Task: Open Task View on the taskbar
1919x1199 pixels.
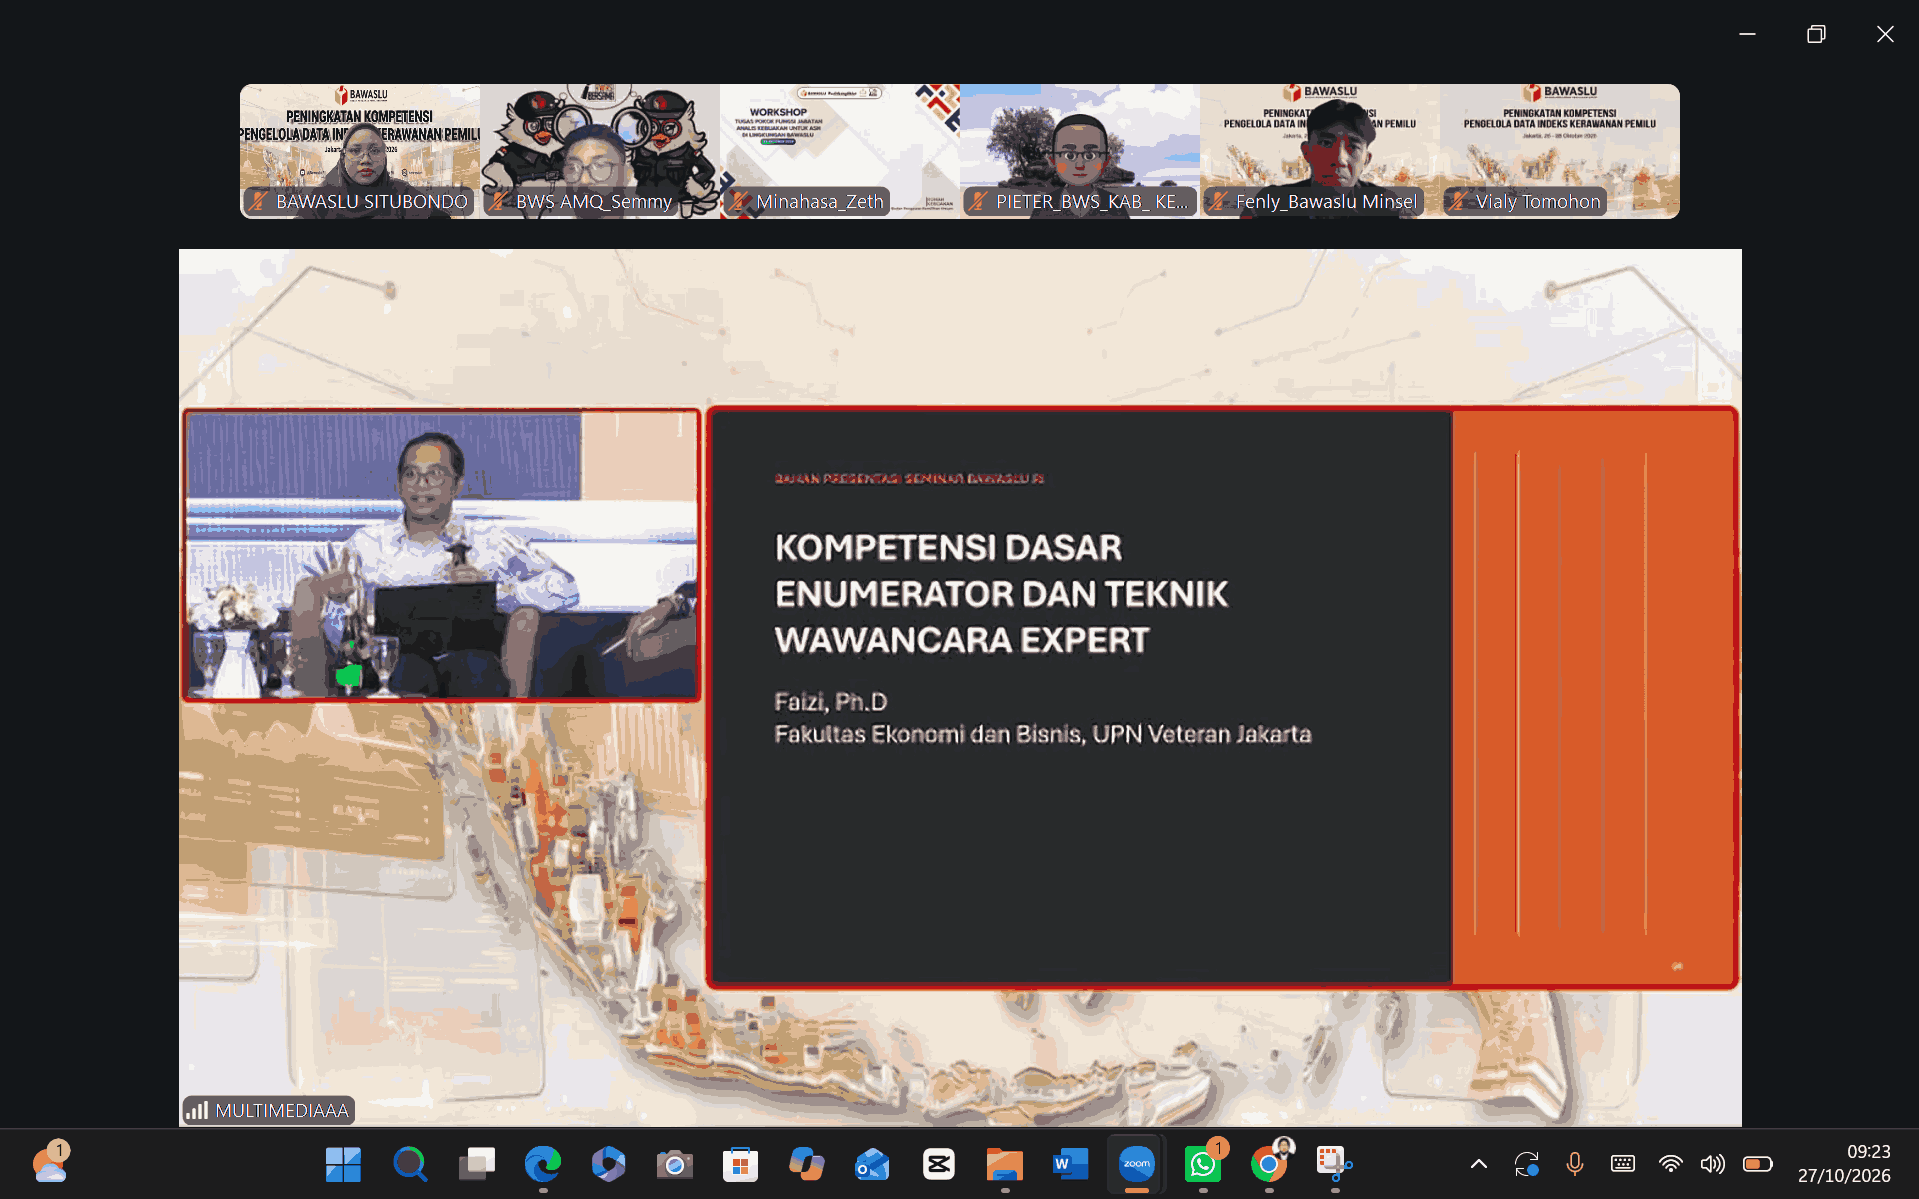Action: pyautogui.click(x=477, y=1164)
